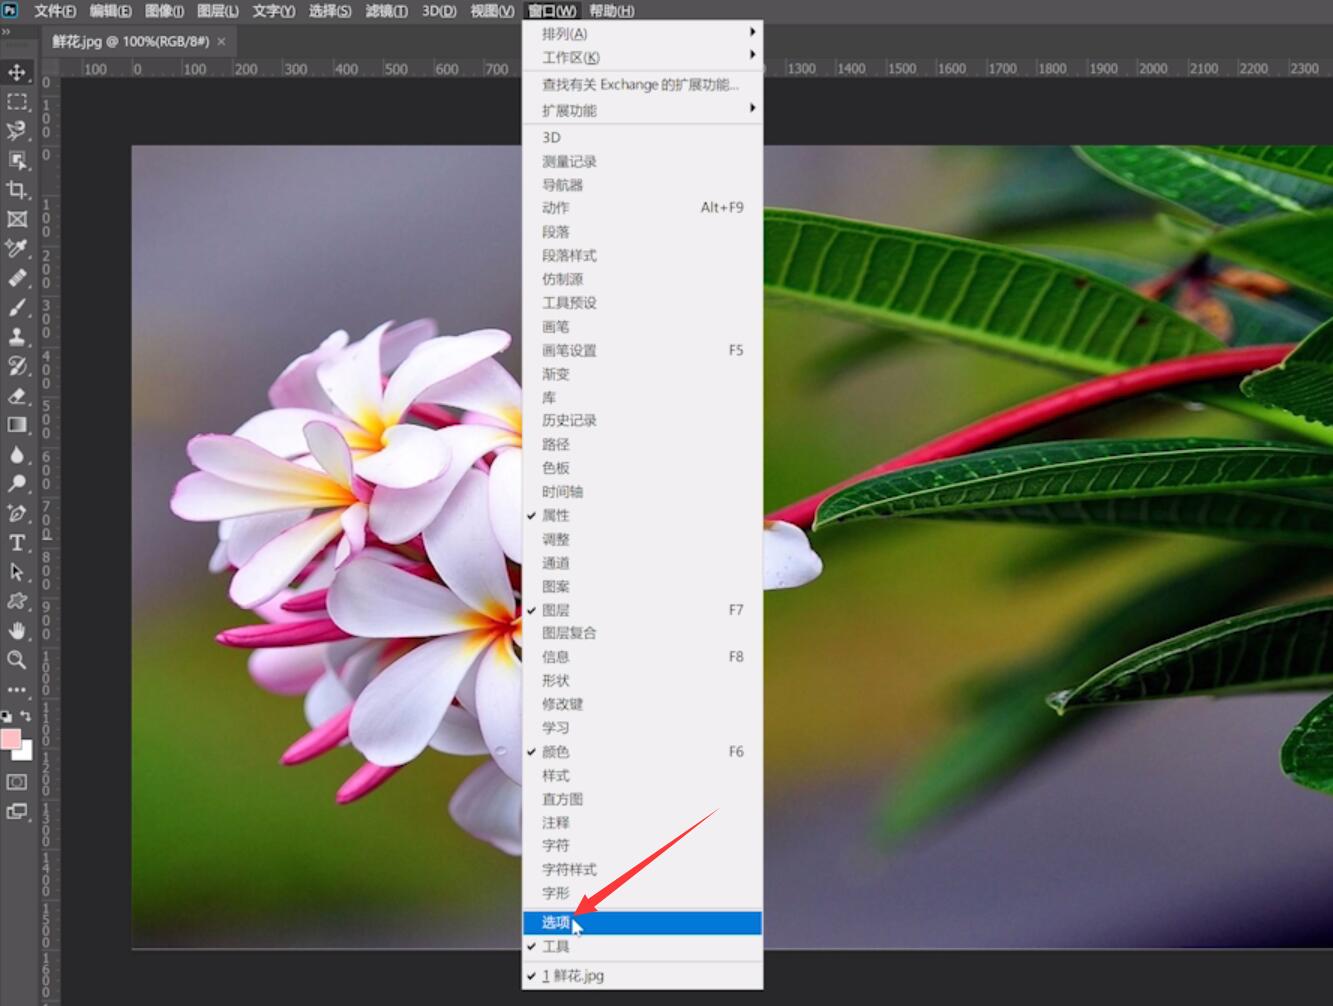The width and height of the screenshot is (1333, 1006).
Task: Select the Eraser tool
Action: point(17,396)
